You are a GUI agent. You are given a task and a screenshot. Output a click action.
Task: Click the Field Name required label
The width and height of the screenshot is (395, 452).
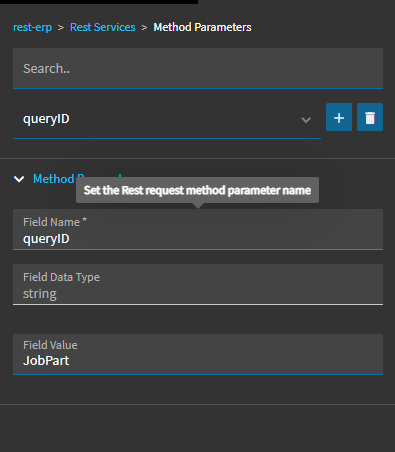[55, 222]
